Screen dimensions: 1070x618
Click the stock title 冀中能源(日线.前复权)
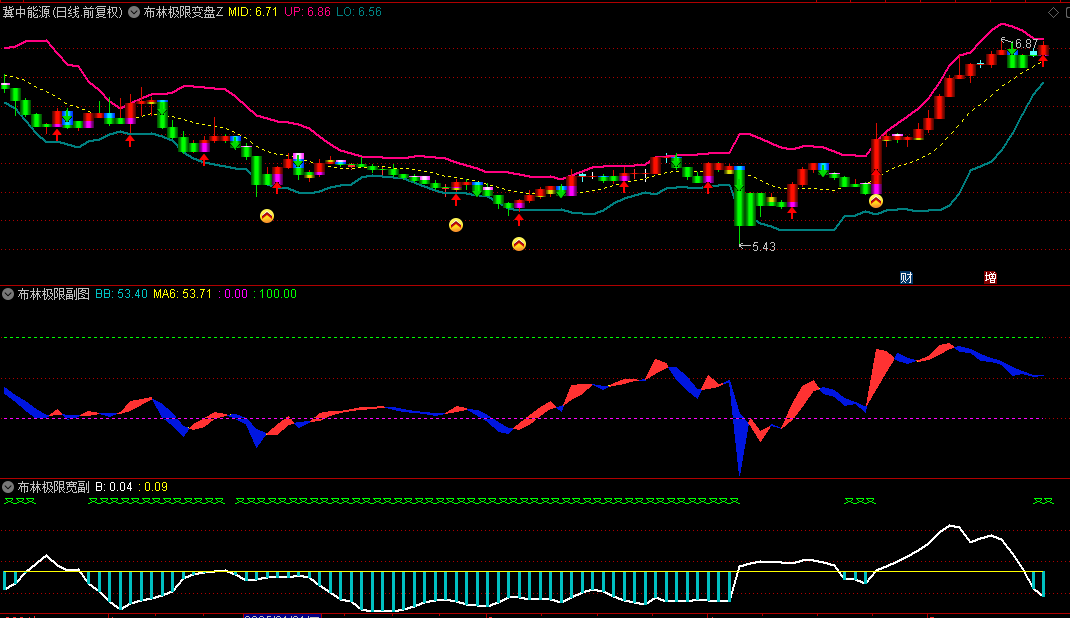click(x=63, y=12)
